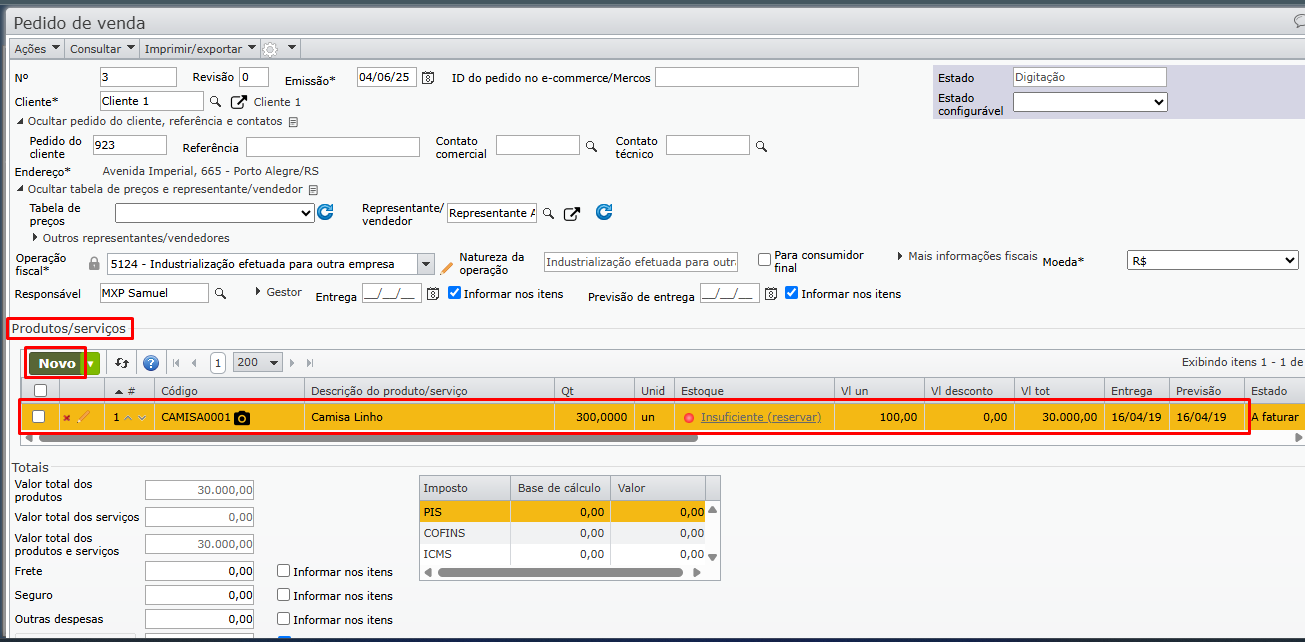Edit the Operação fiscal with pencil icon
Viewport: 1305px width, 642px height.
click(x=447, y=265)
